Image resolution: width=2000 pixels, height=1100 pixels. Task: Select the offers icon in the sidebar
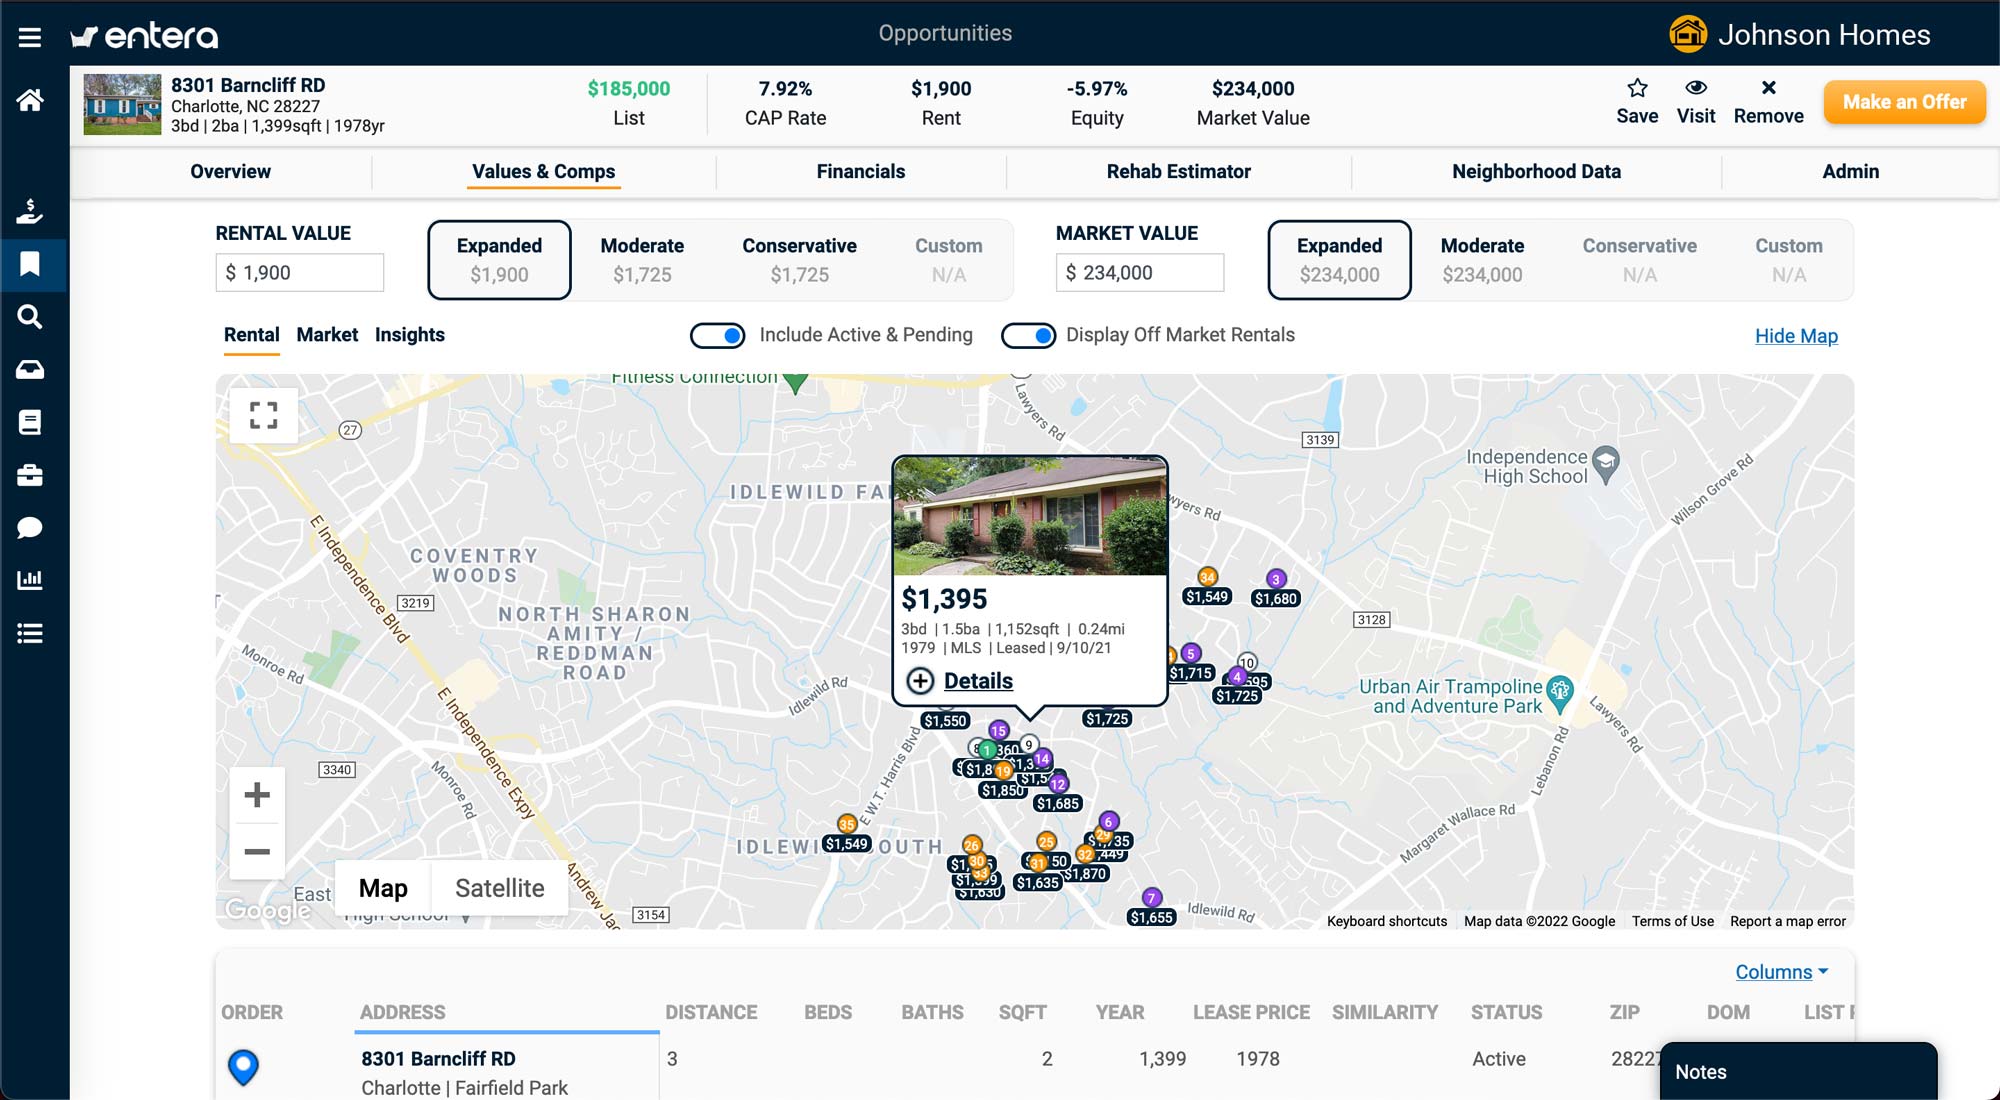(31, 209)
